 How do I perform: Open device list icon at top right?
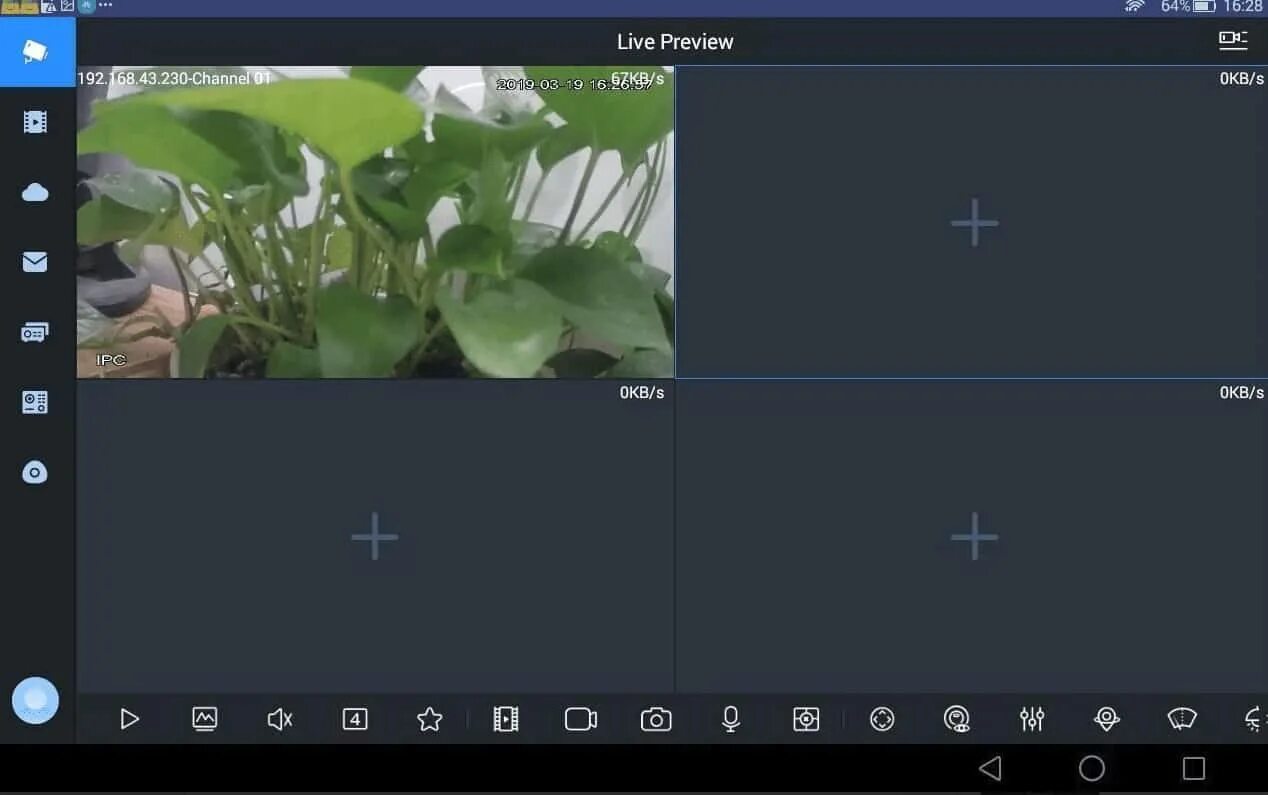tap(1233, 40)
